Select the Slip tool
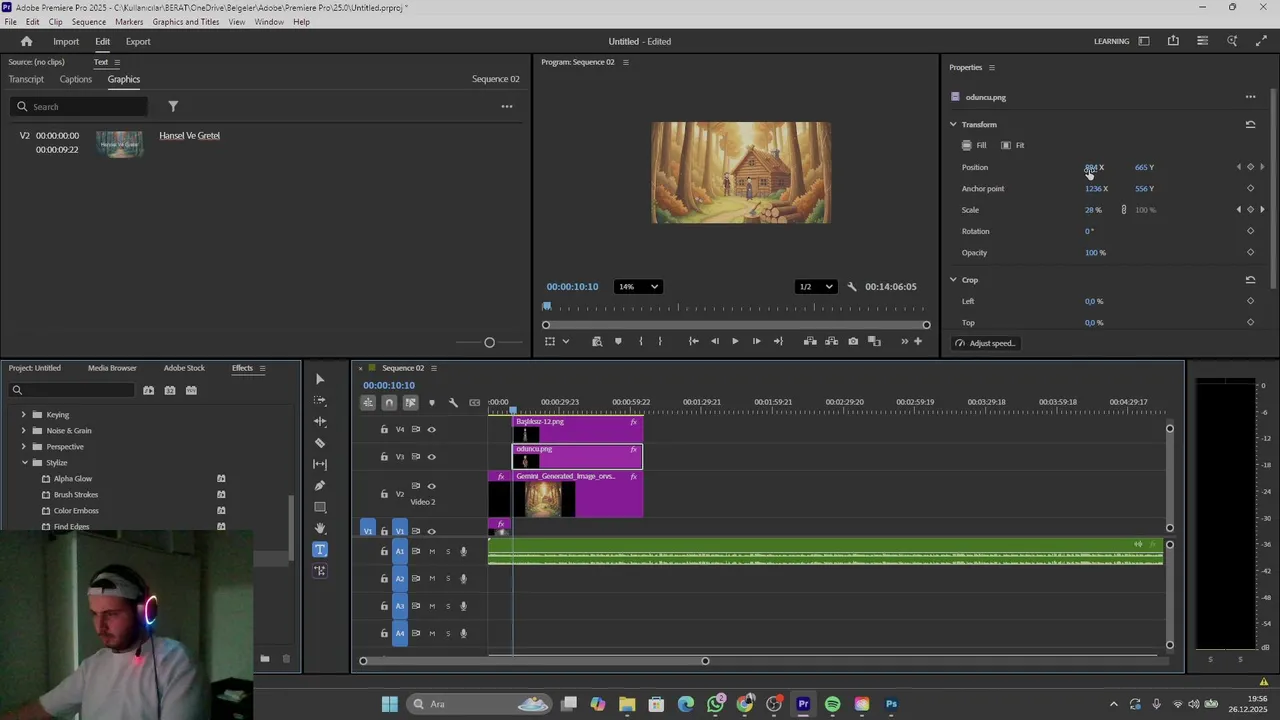1280x720 pixels. coord(320,464)
